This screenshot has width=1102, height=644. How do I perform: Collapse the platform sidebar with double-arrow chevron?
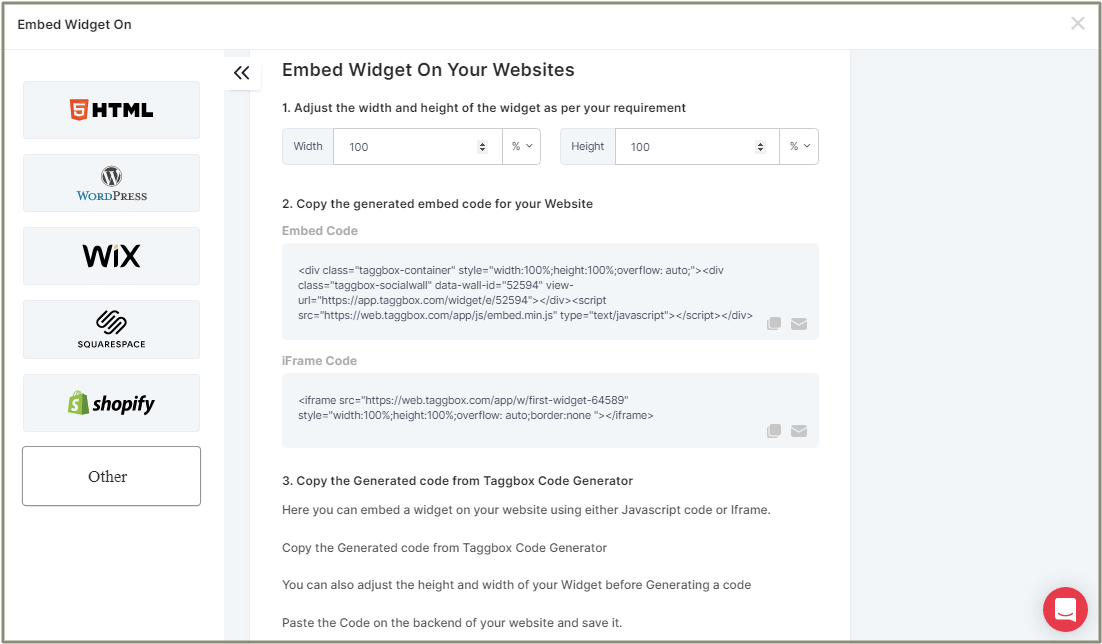241,73
